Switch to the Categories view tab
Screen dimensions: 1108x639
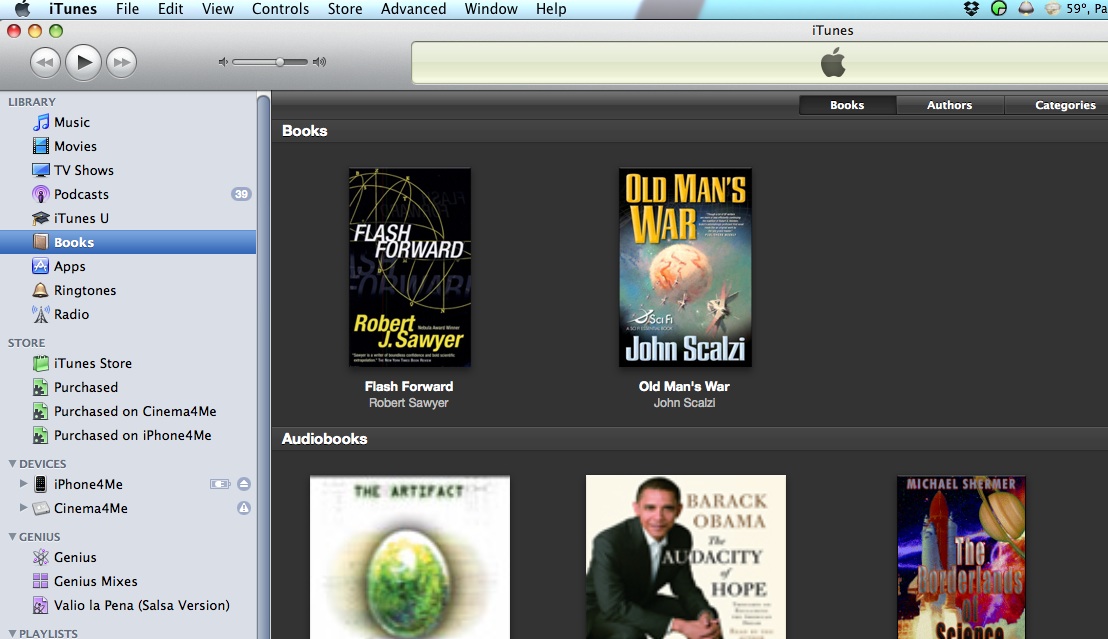(x=1056, y=105)
